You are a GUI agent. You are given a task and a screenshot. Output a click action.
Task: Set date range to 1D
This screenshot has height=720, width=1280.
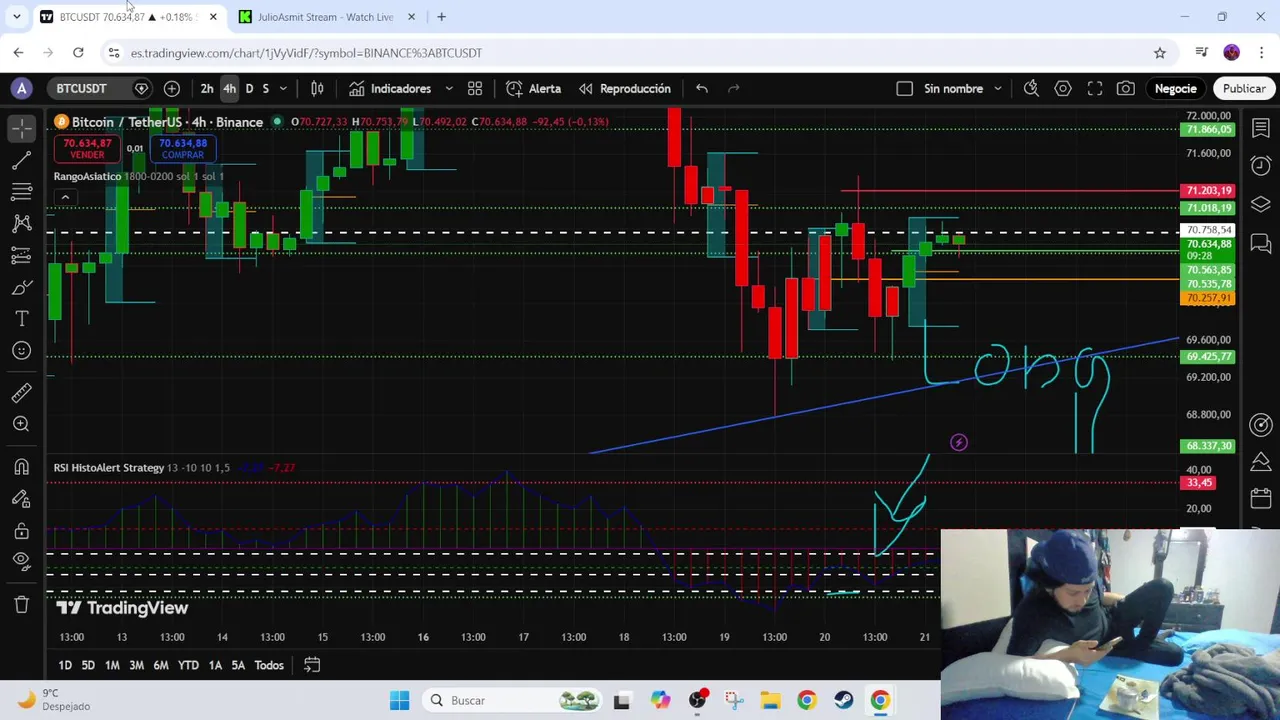pyautogui.click(x=65, y=666)
